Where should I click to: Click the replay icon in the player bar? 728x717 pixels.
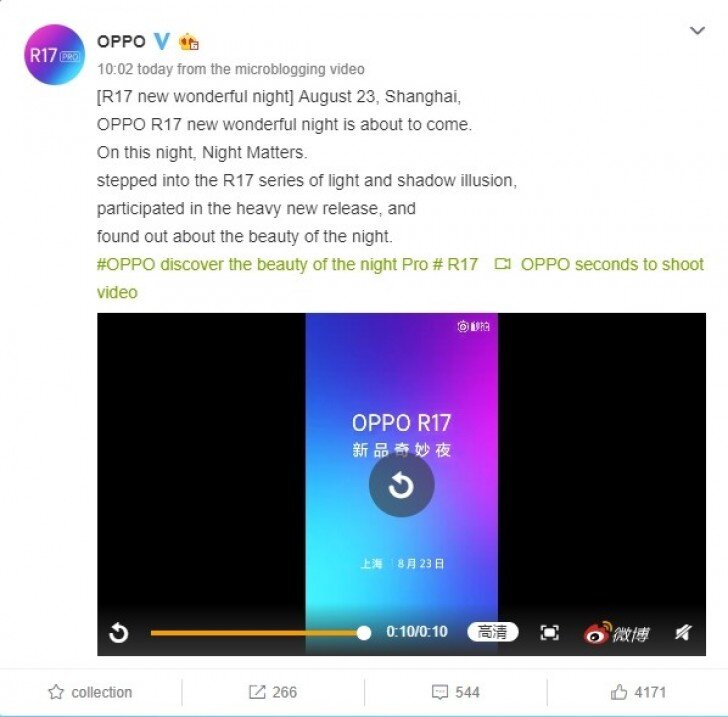[118, 632]
